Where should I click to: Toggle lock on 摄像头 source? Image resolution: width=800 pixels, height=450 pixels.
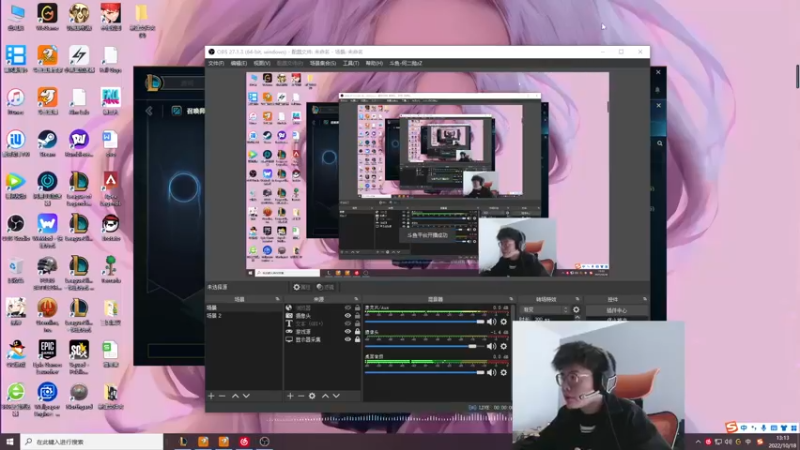point(357,316)
